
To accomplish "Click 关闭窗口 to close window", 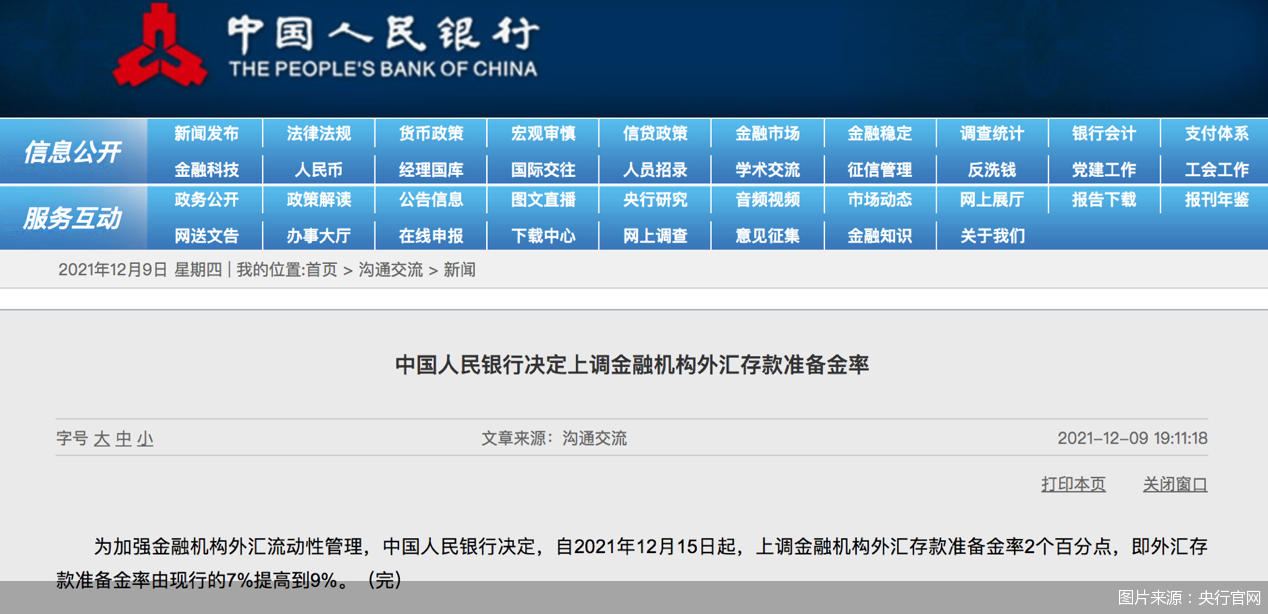I will [1175, 484].
